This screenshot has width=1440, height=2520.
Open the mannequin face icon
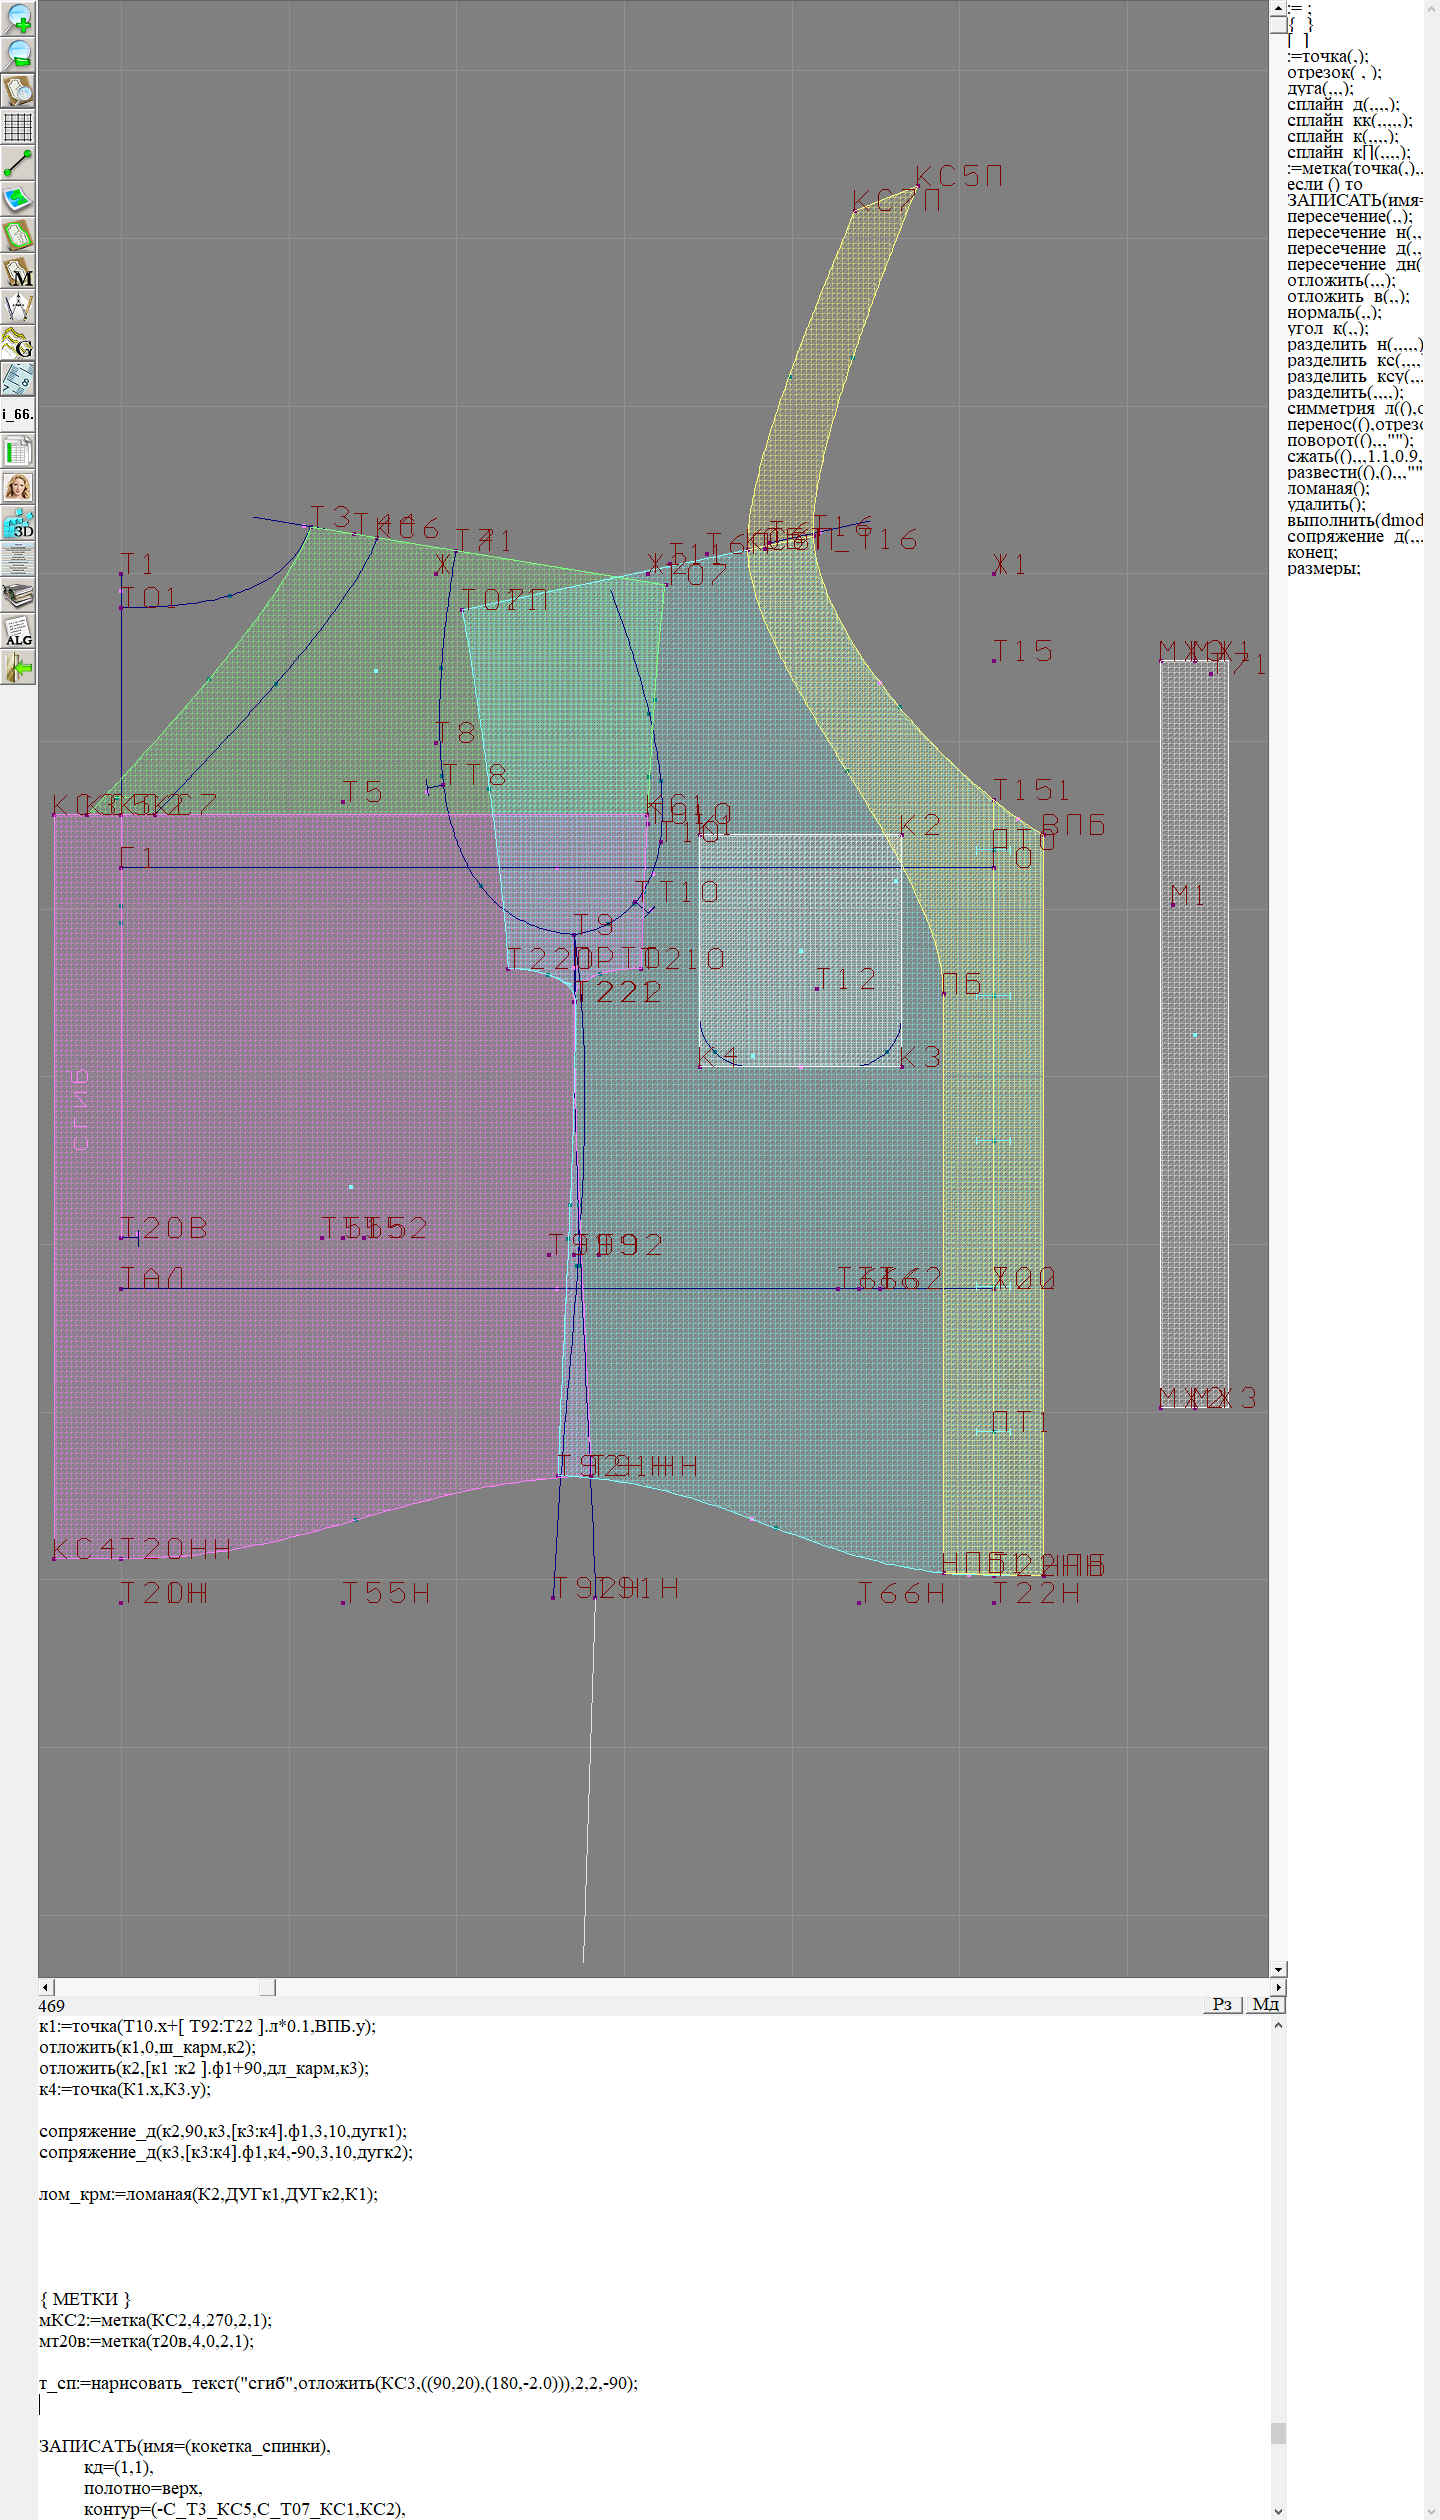coord(18,488)
